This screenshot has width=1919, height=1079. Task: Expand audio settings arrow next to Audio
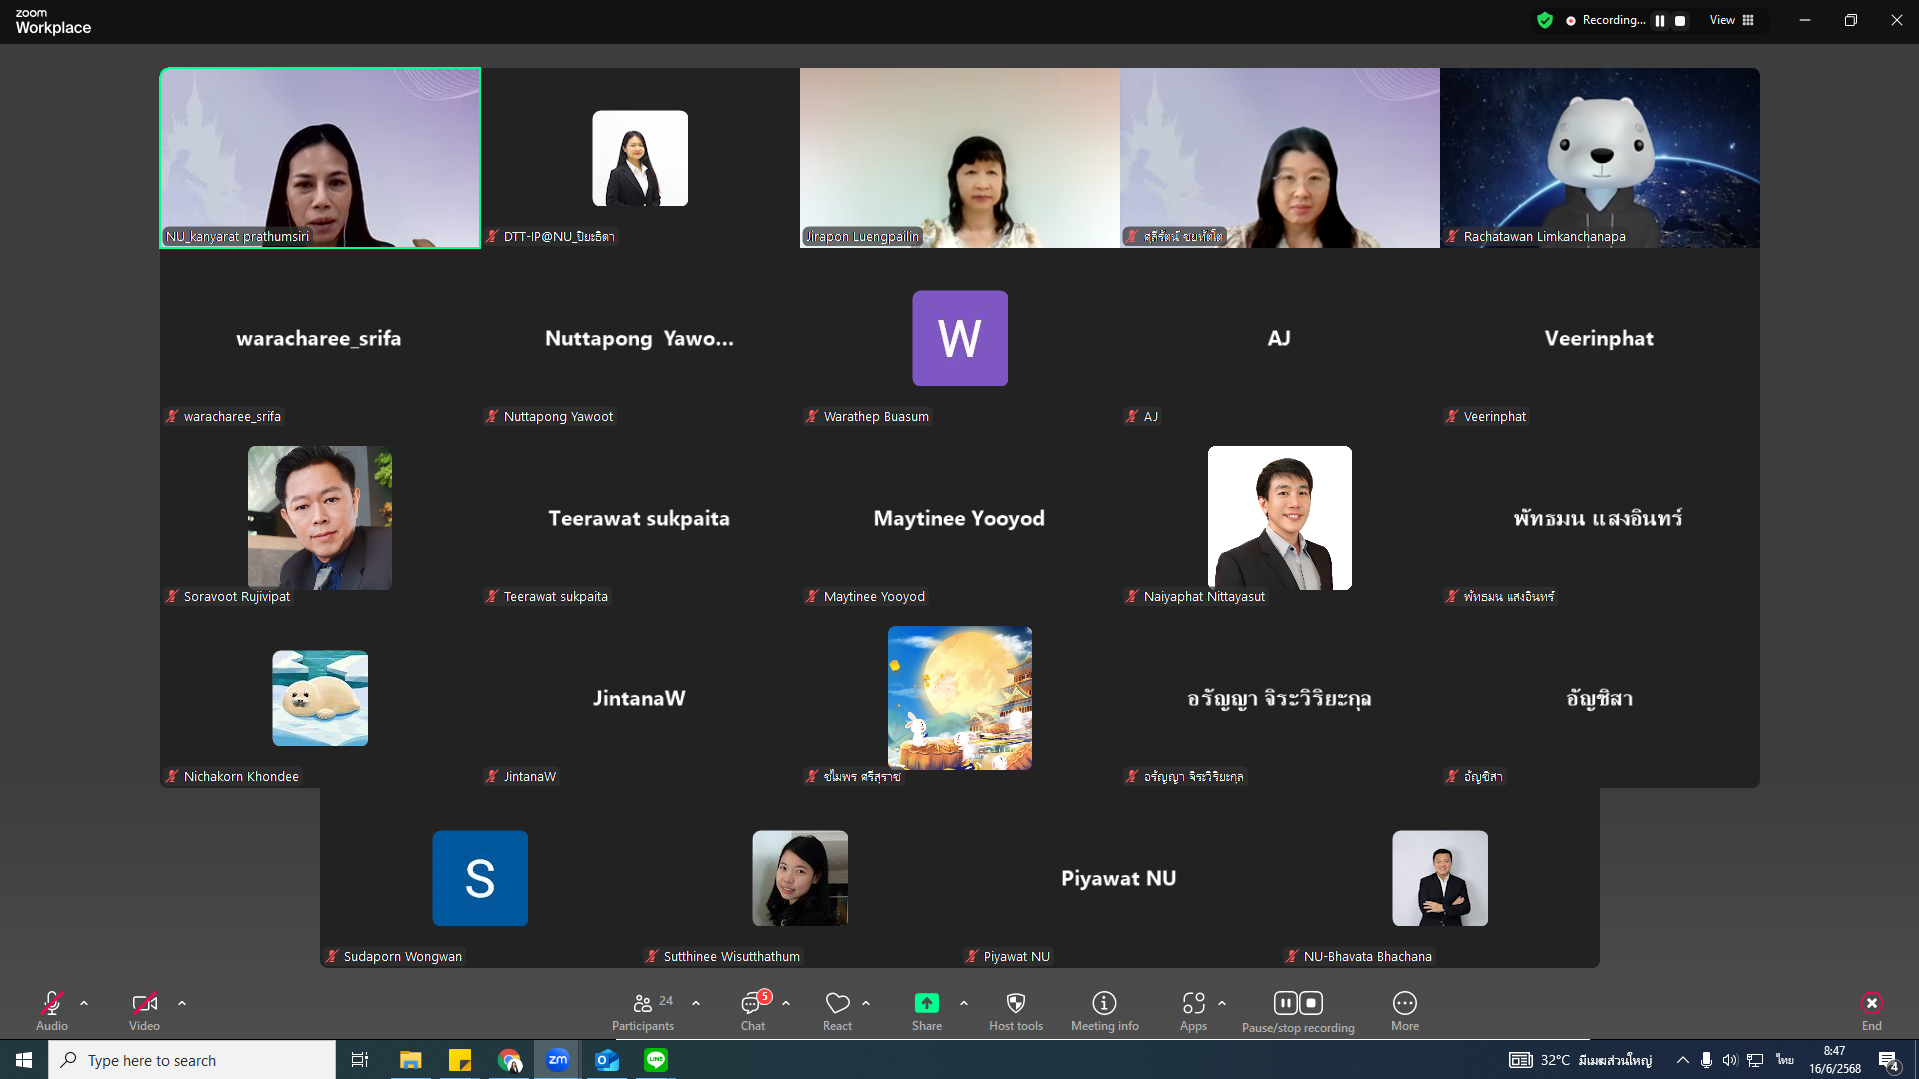point(84,1003)
